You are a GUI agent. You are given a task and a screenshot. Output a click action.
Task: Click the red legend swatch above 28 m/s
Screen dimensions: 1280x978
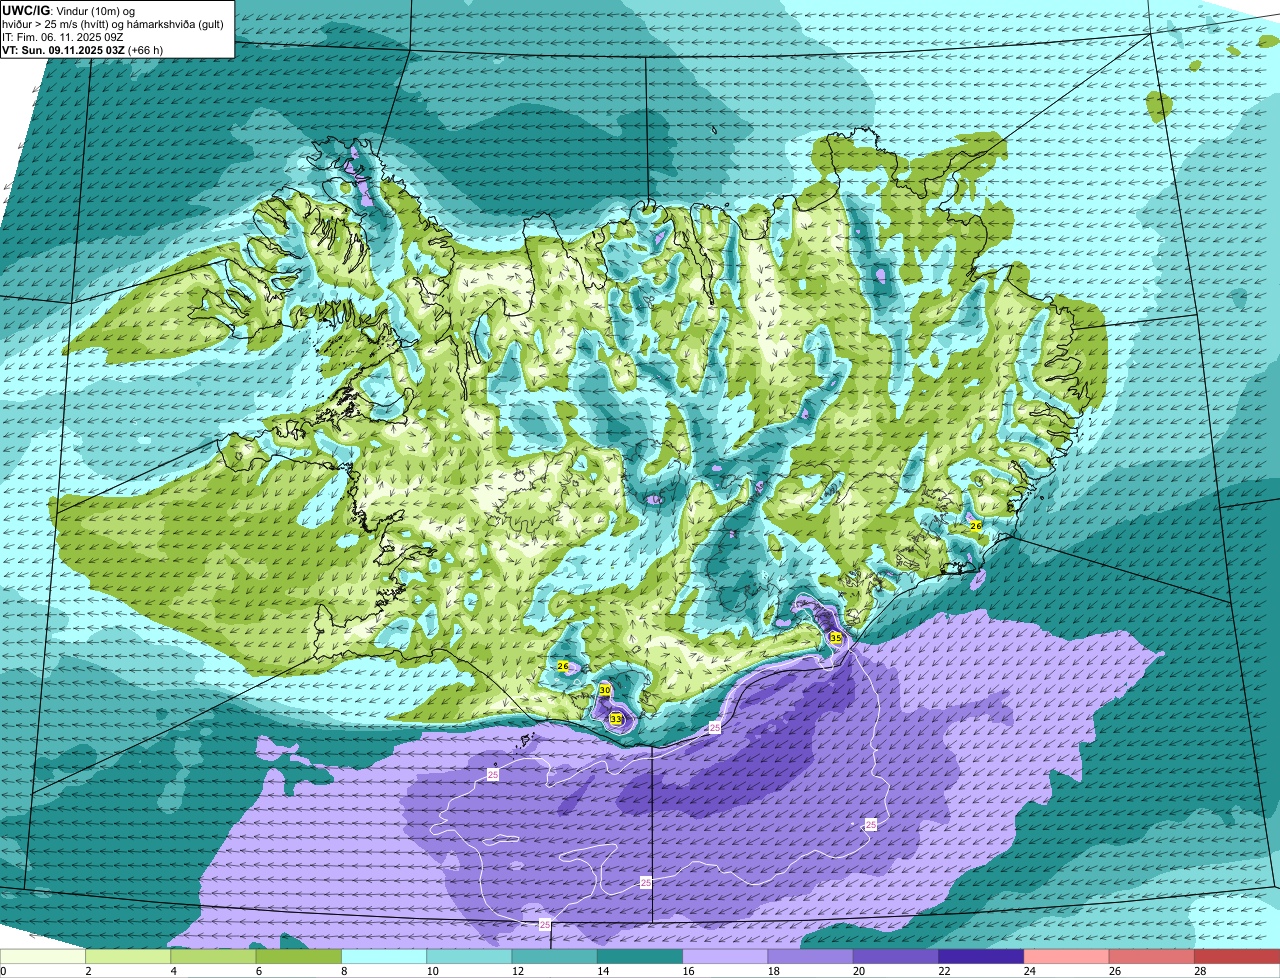pos(1237,956)
